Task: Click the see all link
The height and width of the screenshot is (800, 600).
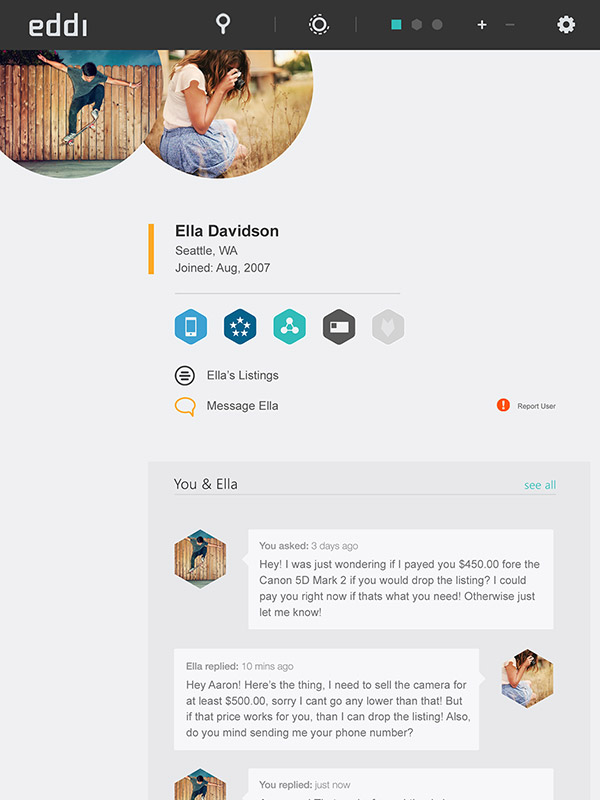Action: tap(540, 485)
